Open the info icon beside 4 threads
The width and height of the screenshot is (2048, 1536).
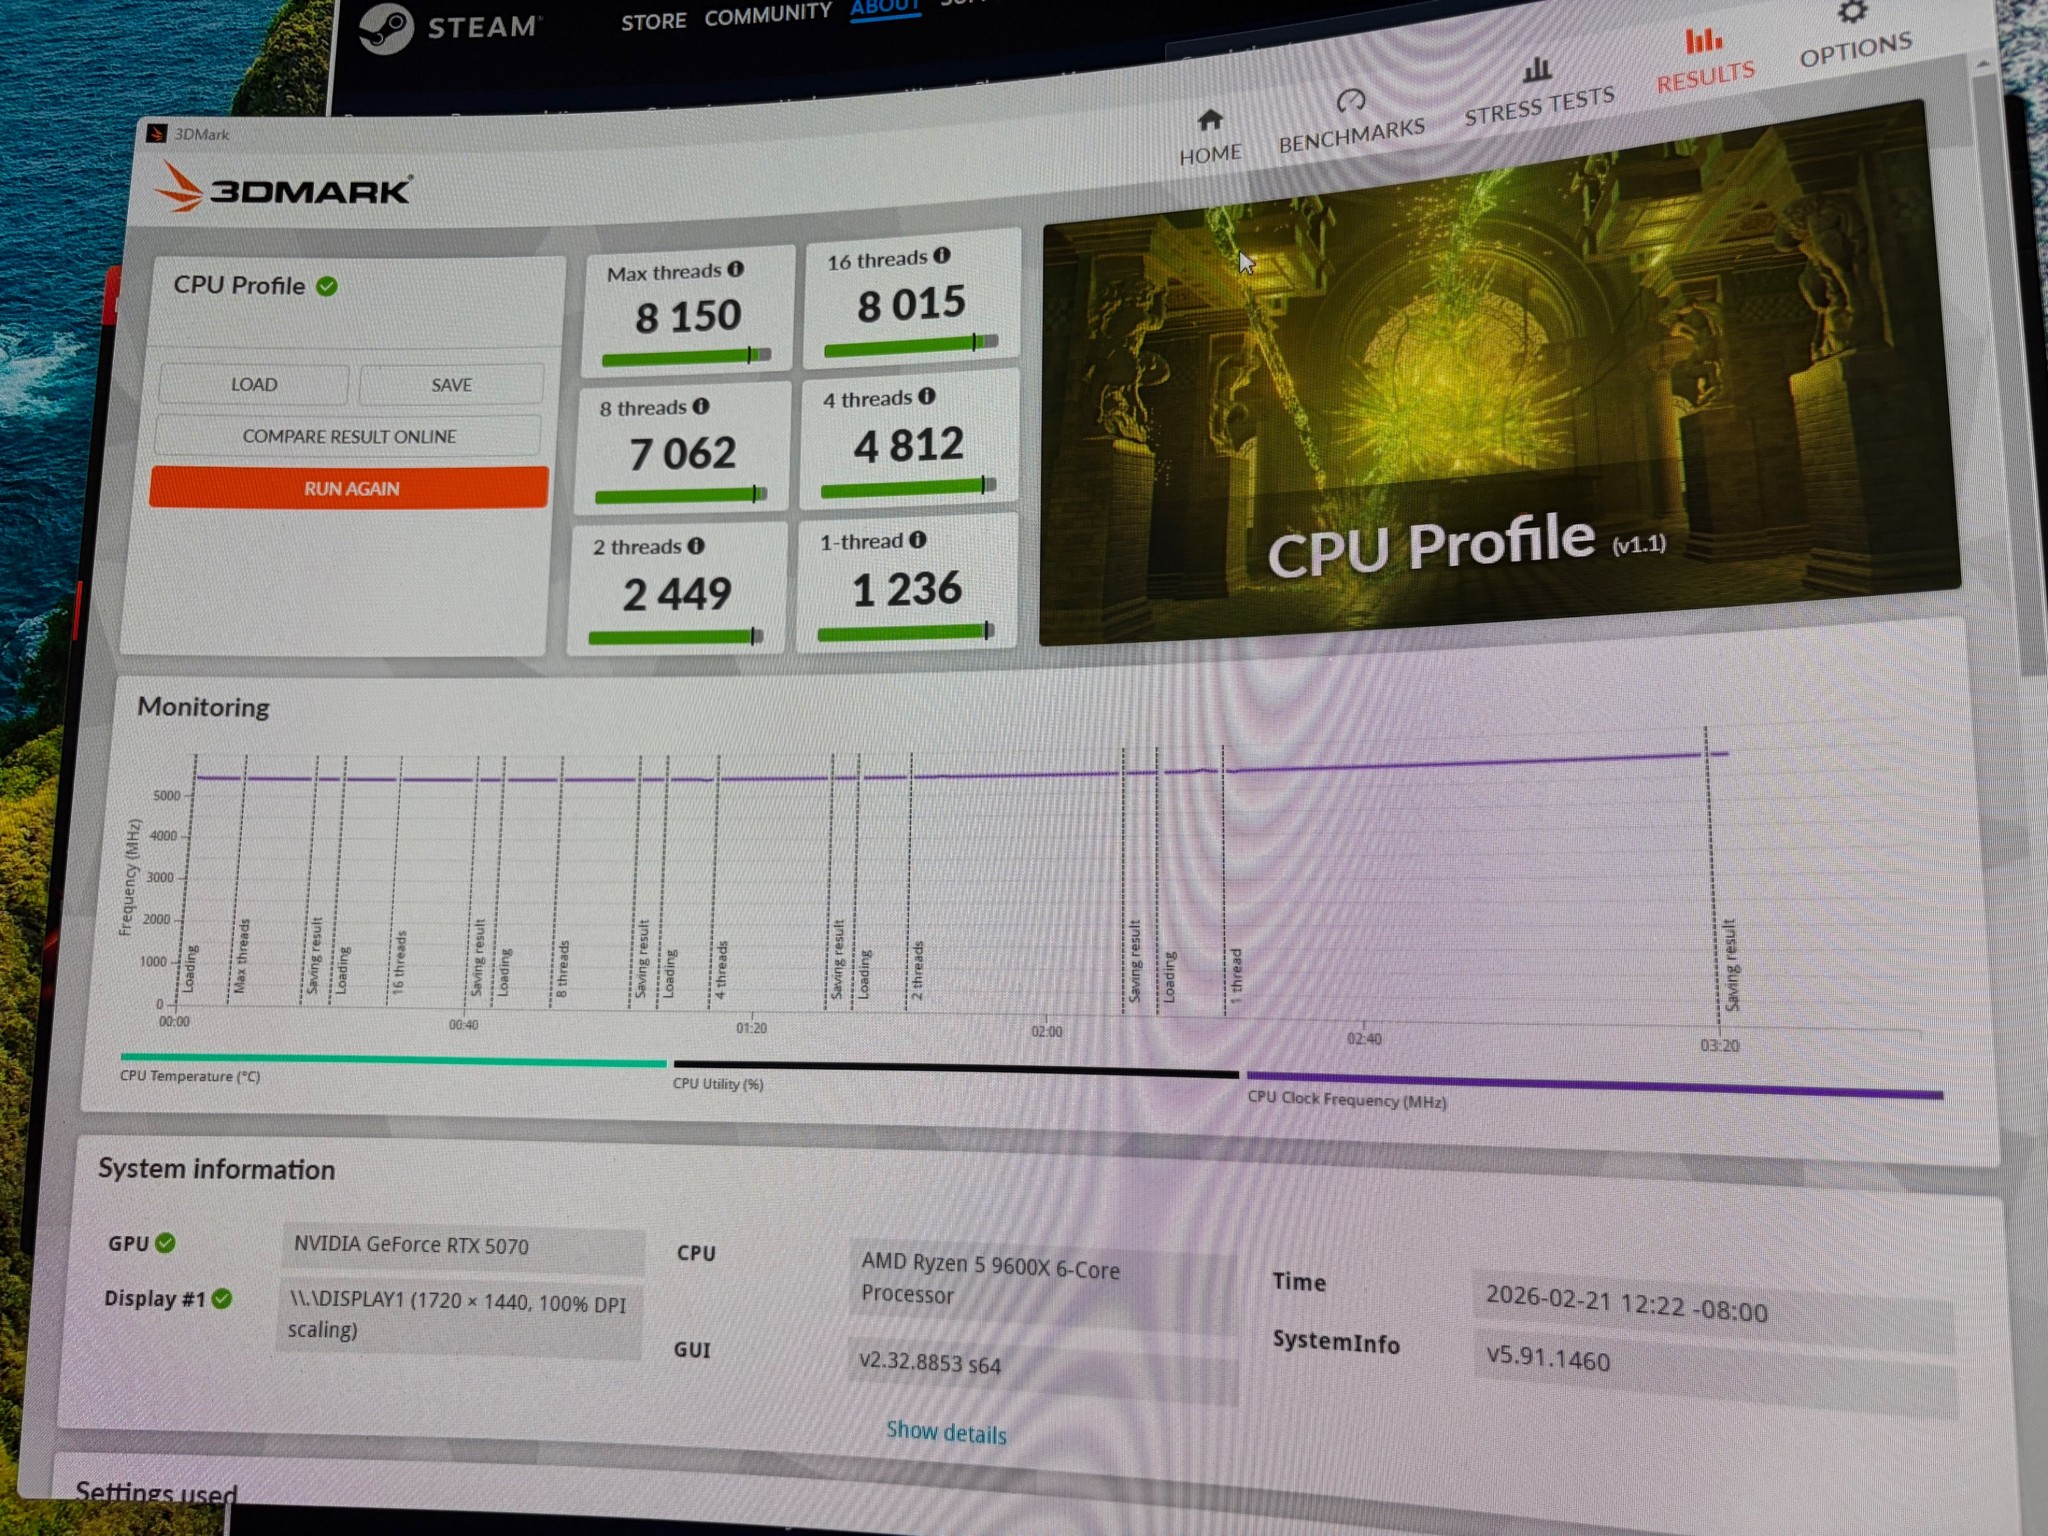click(x=927, y=396)
